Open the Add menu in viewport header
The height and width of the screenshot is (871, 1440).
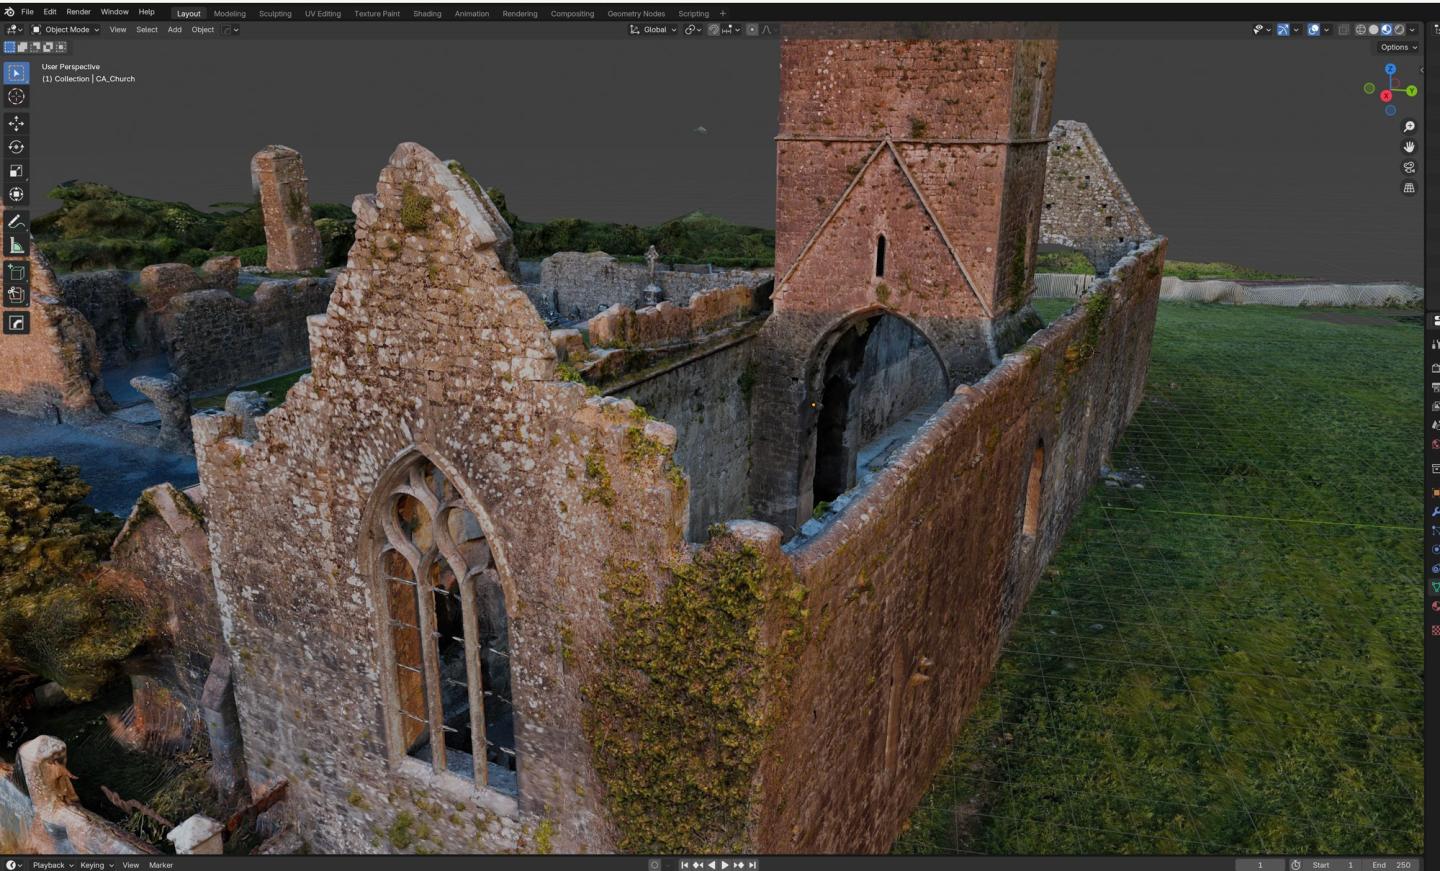tap(174, 30)
